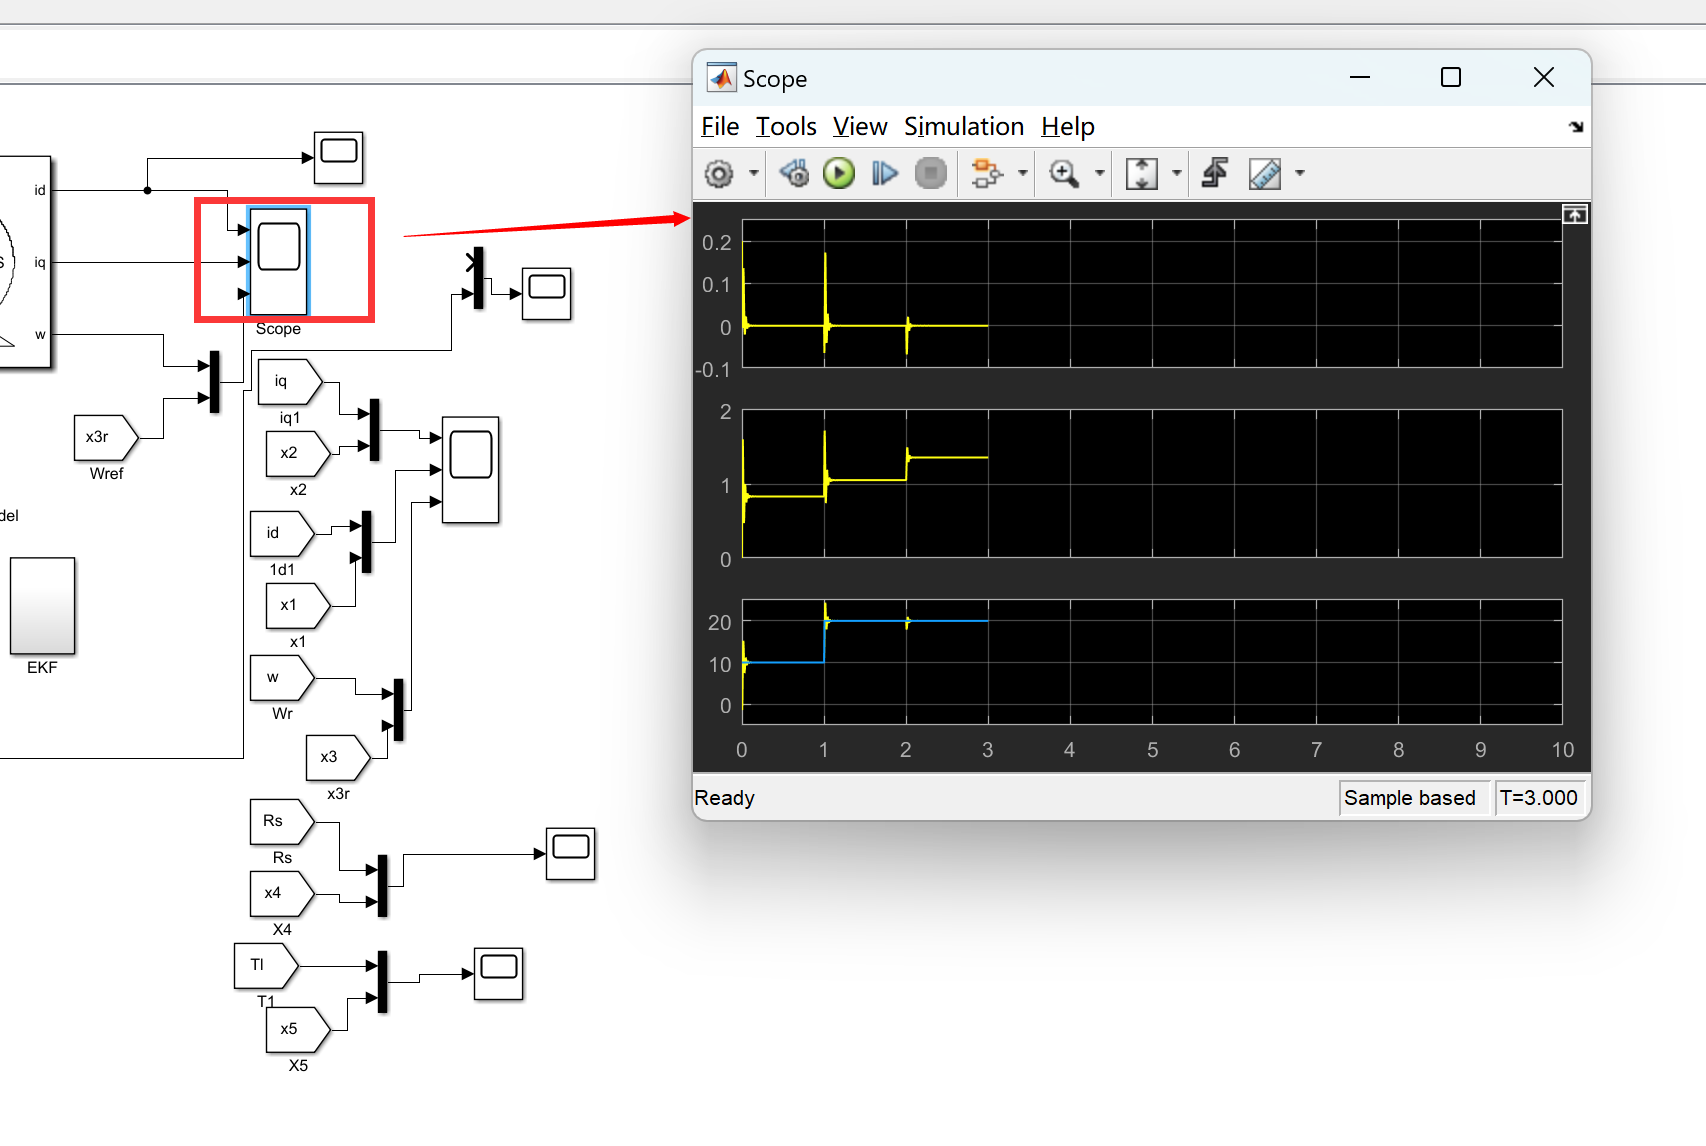This screenshot has height=1146, width=1706.
Task: Expand the scale axes dropdown arrow
Action: (x=1177, y=174)
